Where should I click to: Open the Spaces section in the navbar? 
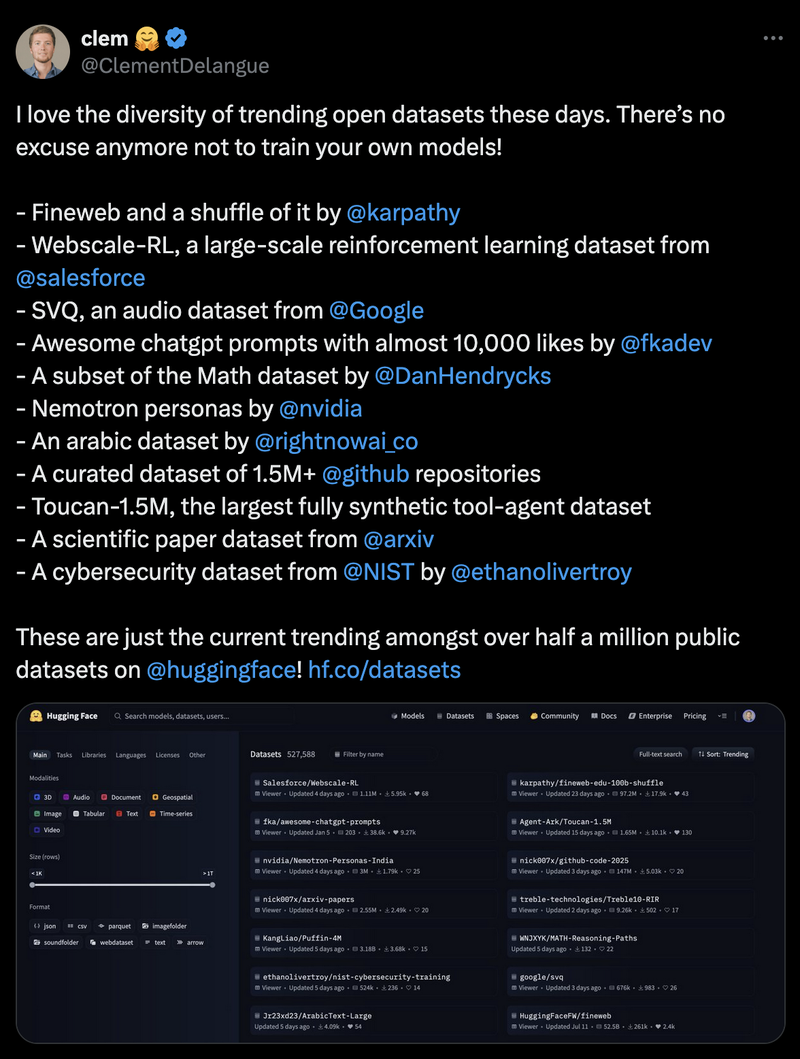coord(504,716)
